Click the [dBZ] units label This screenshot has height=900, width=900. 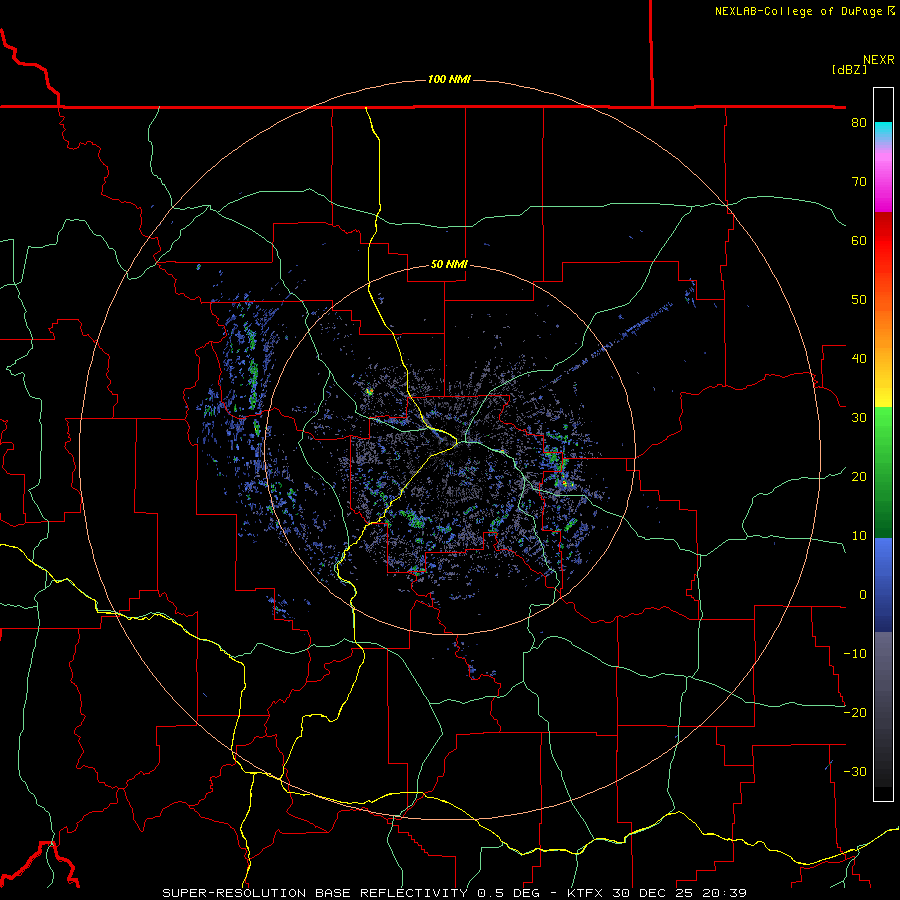point(849,69)
